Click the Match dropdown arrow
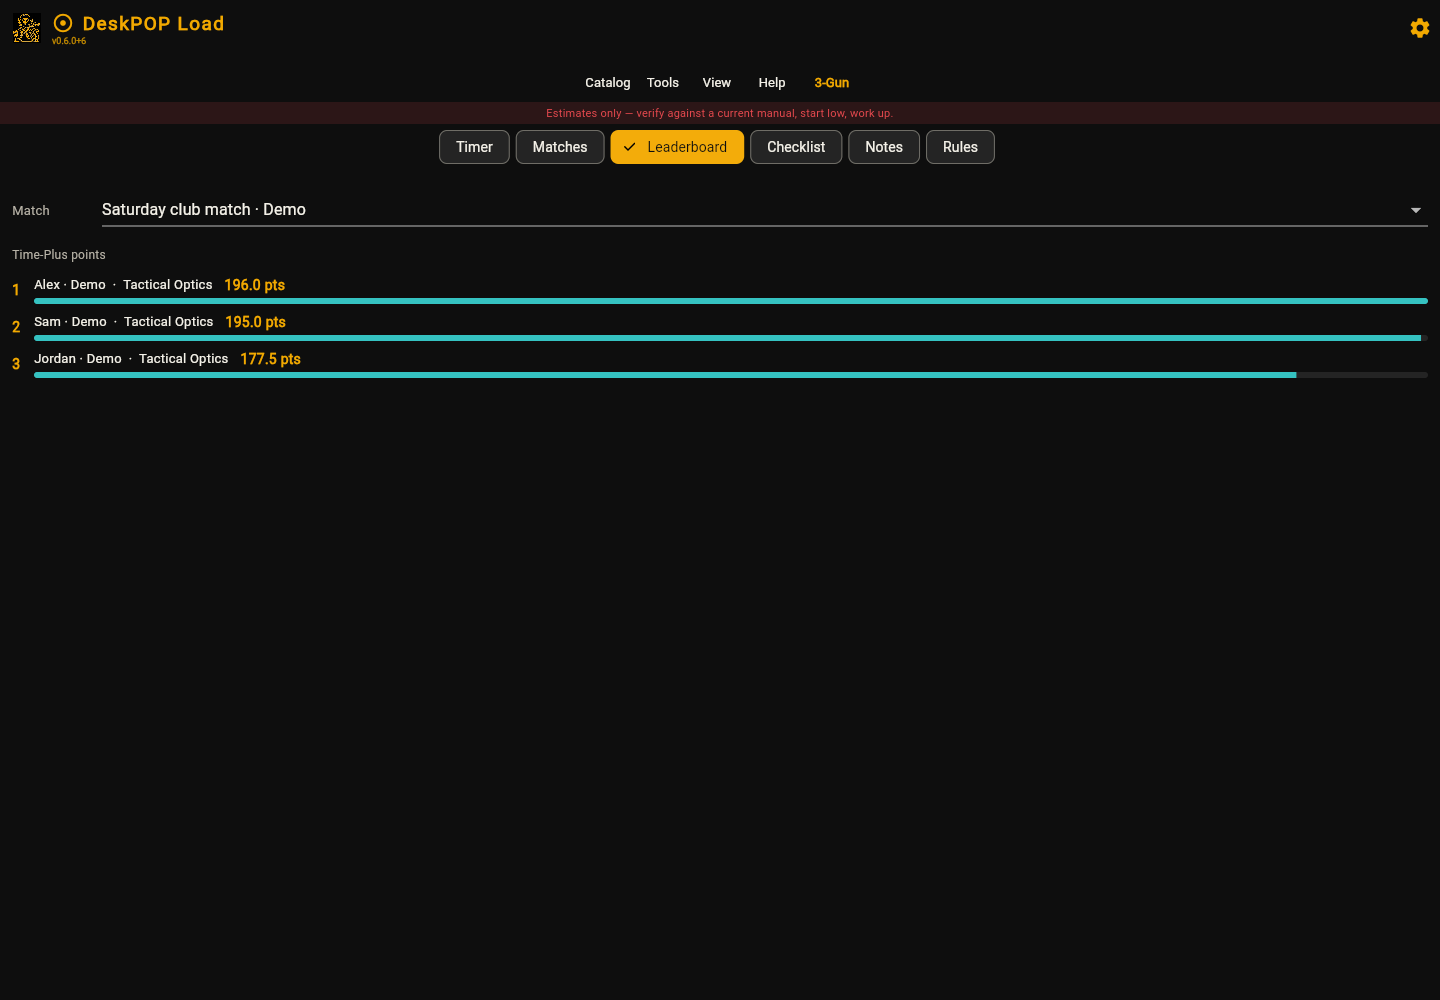This screenshot has height=1000, width=1440. pos(1416,210)
